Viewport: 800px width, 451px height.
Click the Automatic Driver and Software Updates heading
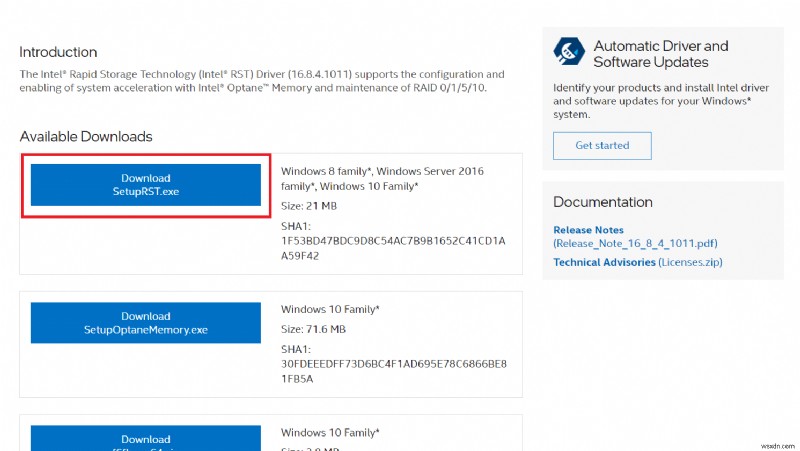tap(661, 54)
